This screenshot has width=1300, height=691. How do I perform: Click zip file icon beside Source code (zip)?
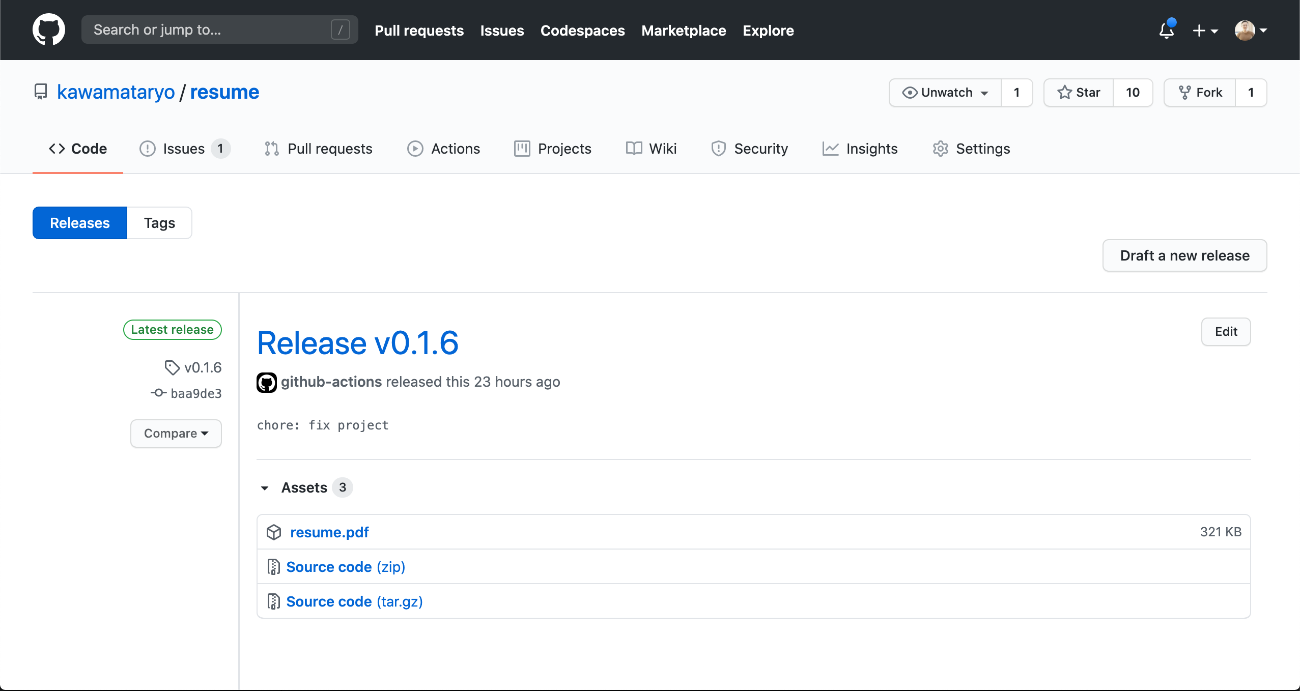click(274, 567)
